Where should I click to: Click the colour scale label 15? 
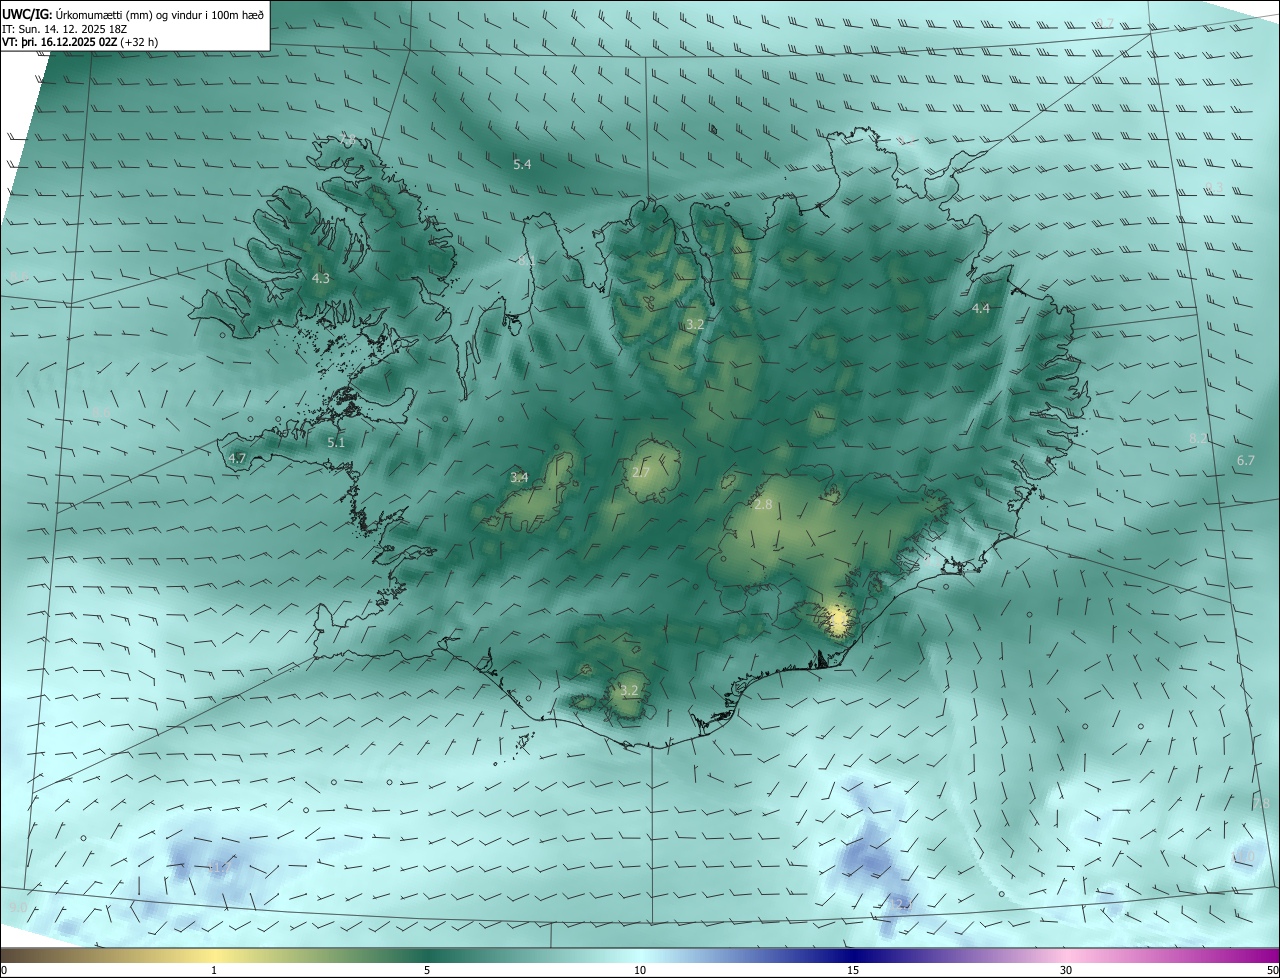pyautogui.click(x=853, y=970)
